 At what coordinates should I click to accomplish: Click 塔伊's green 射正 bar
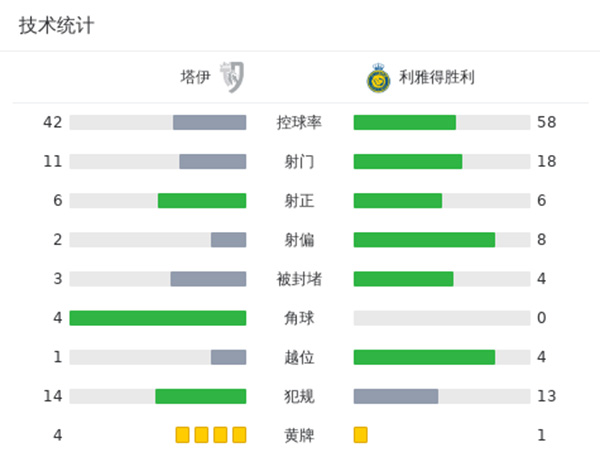coord(202,201)
